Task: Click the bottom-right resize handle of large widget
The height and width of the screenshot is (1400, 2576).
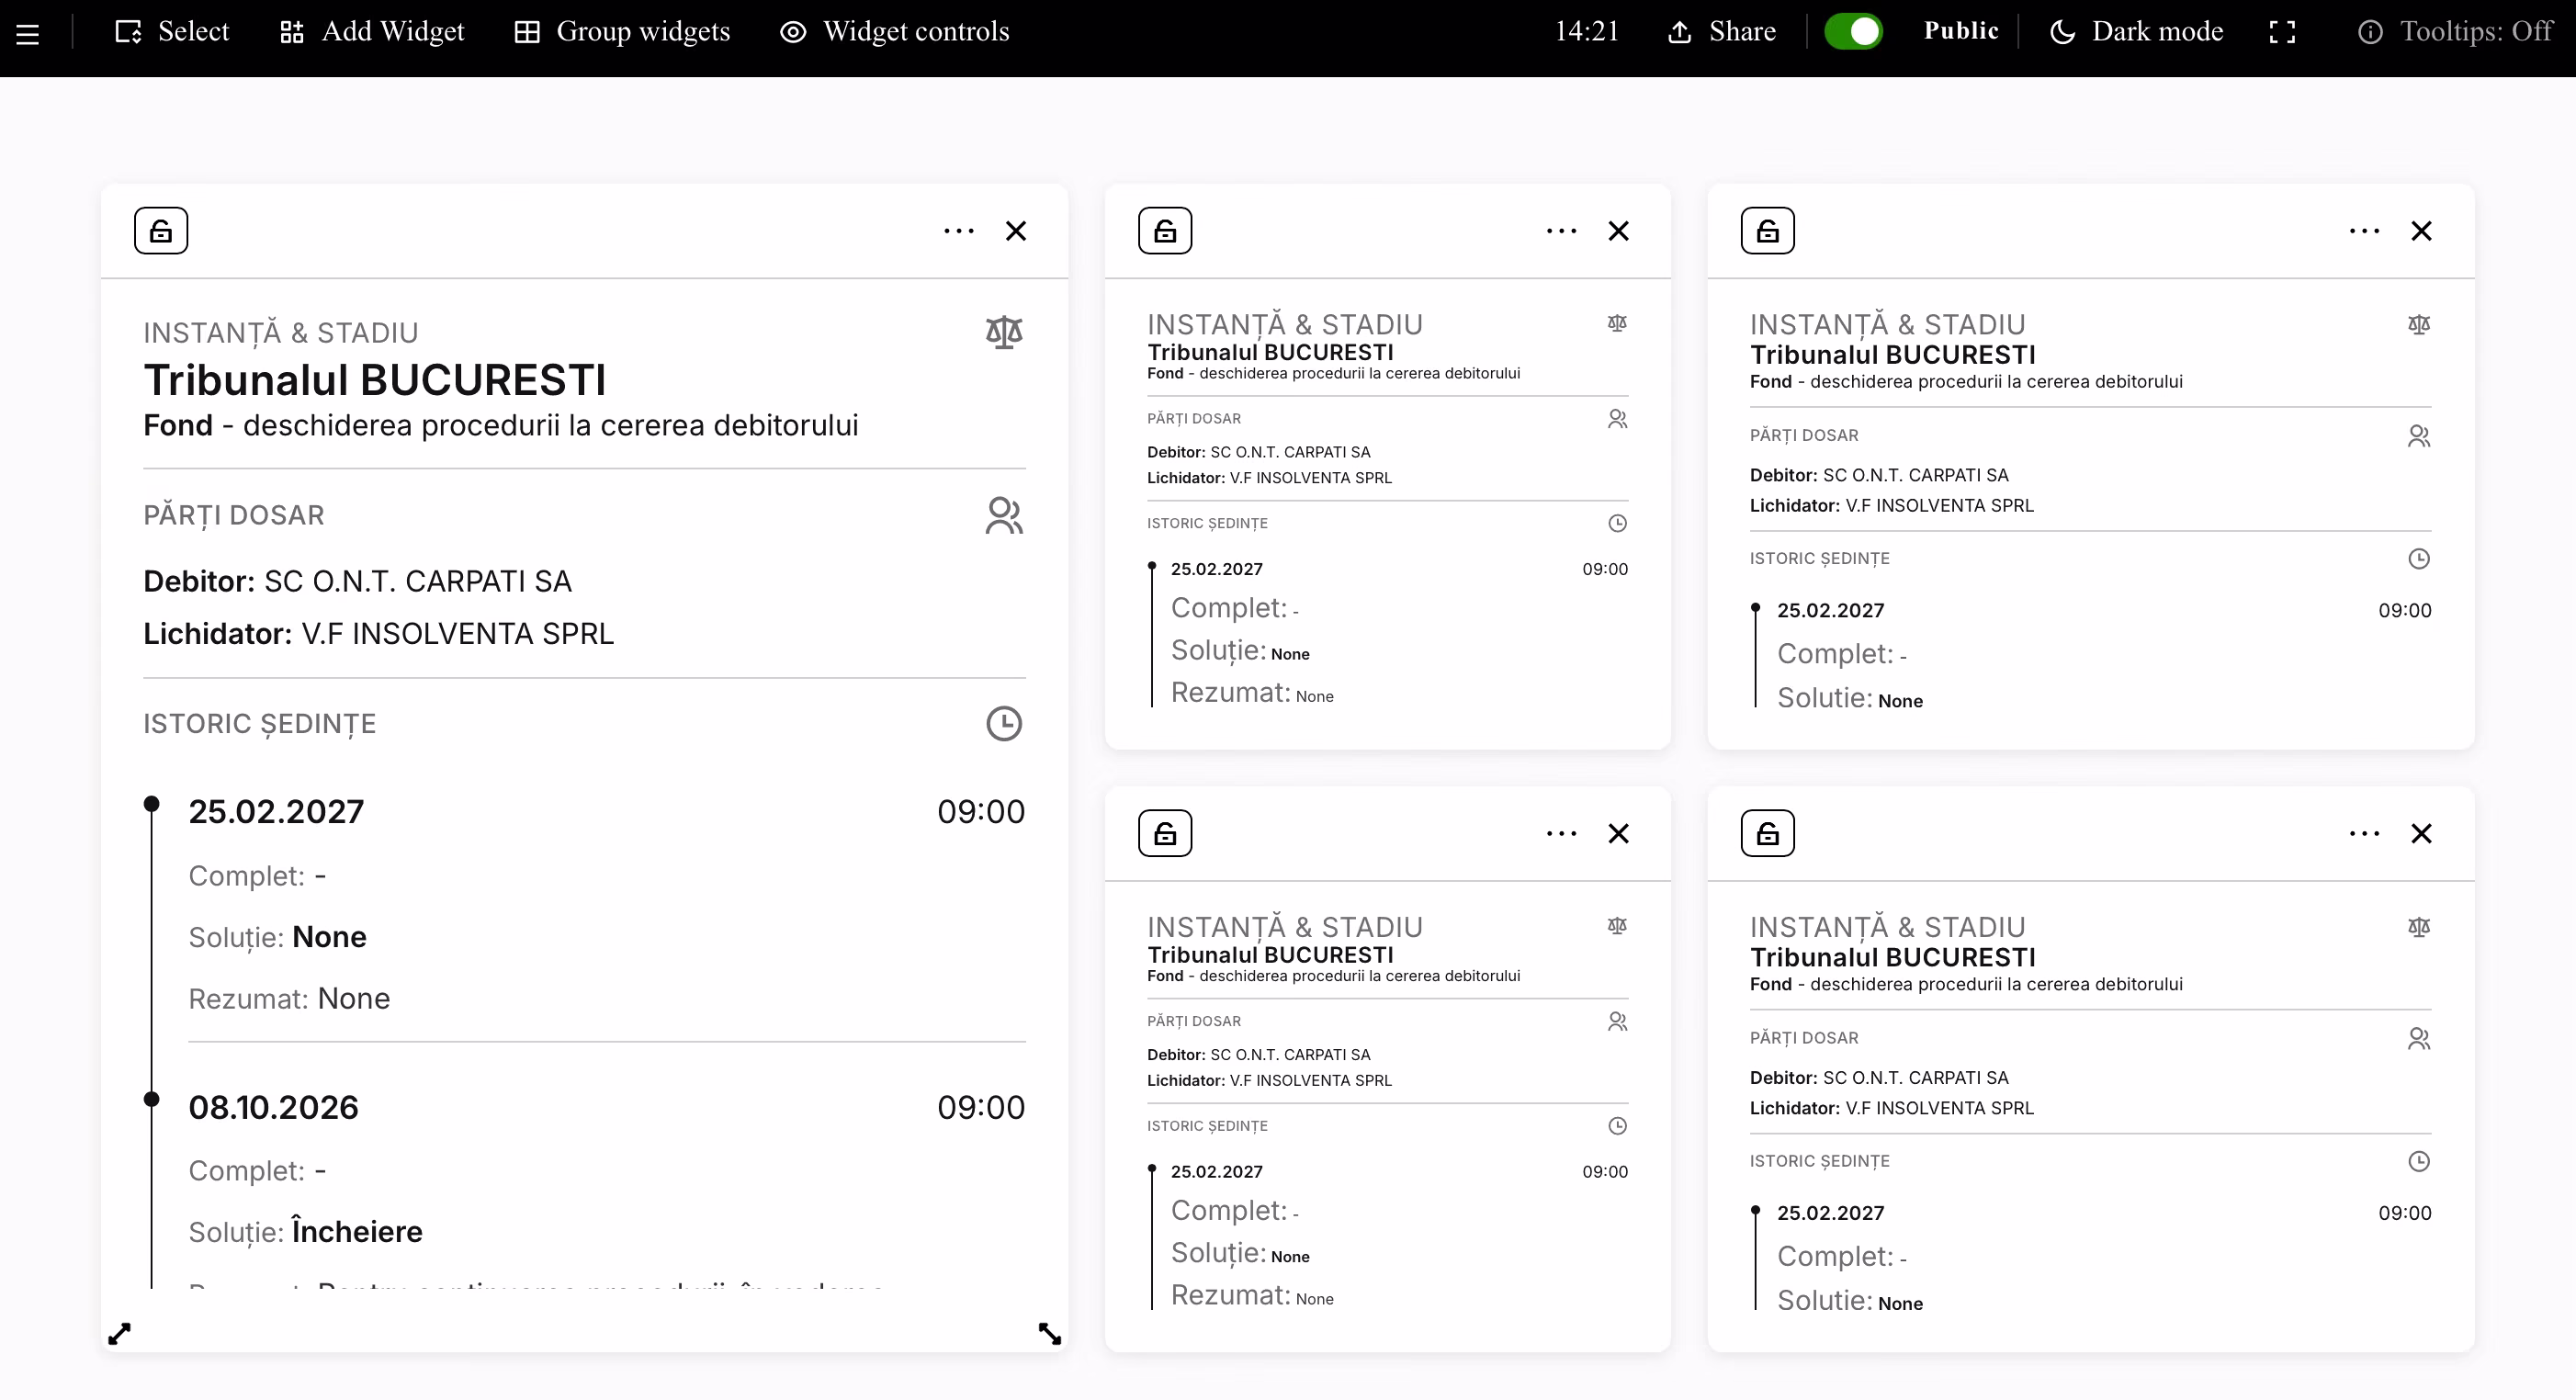Action: tap(1050, 1334)
